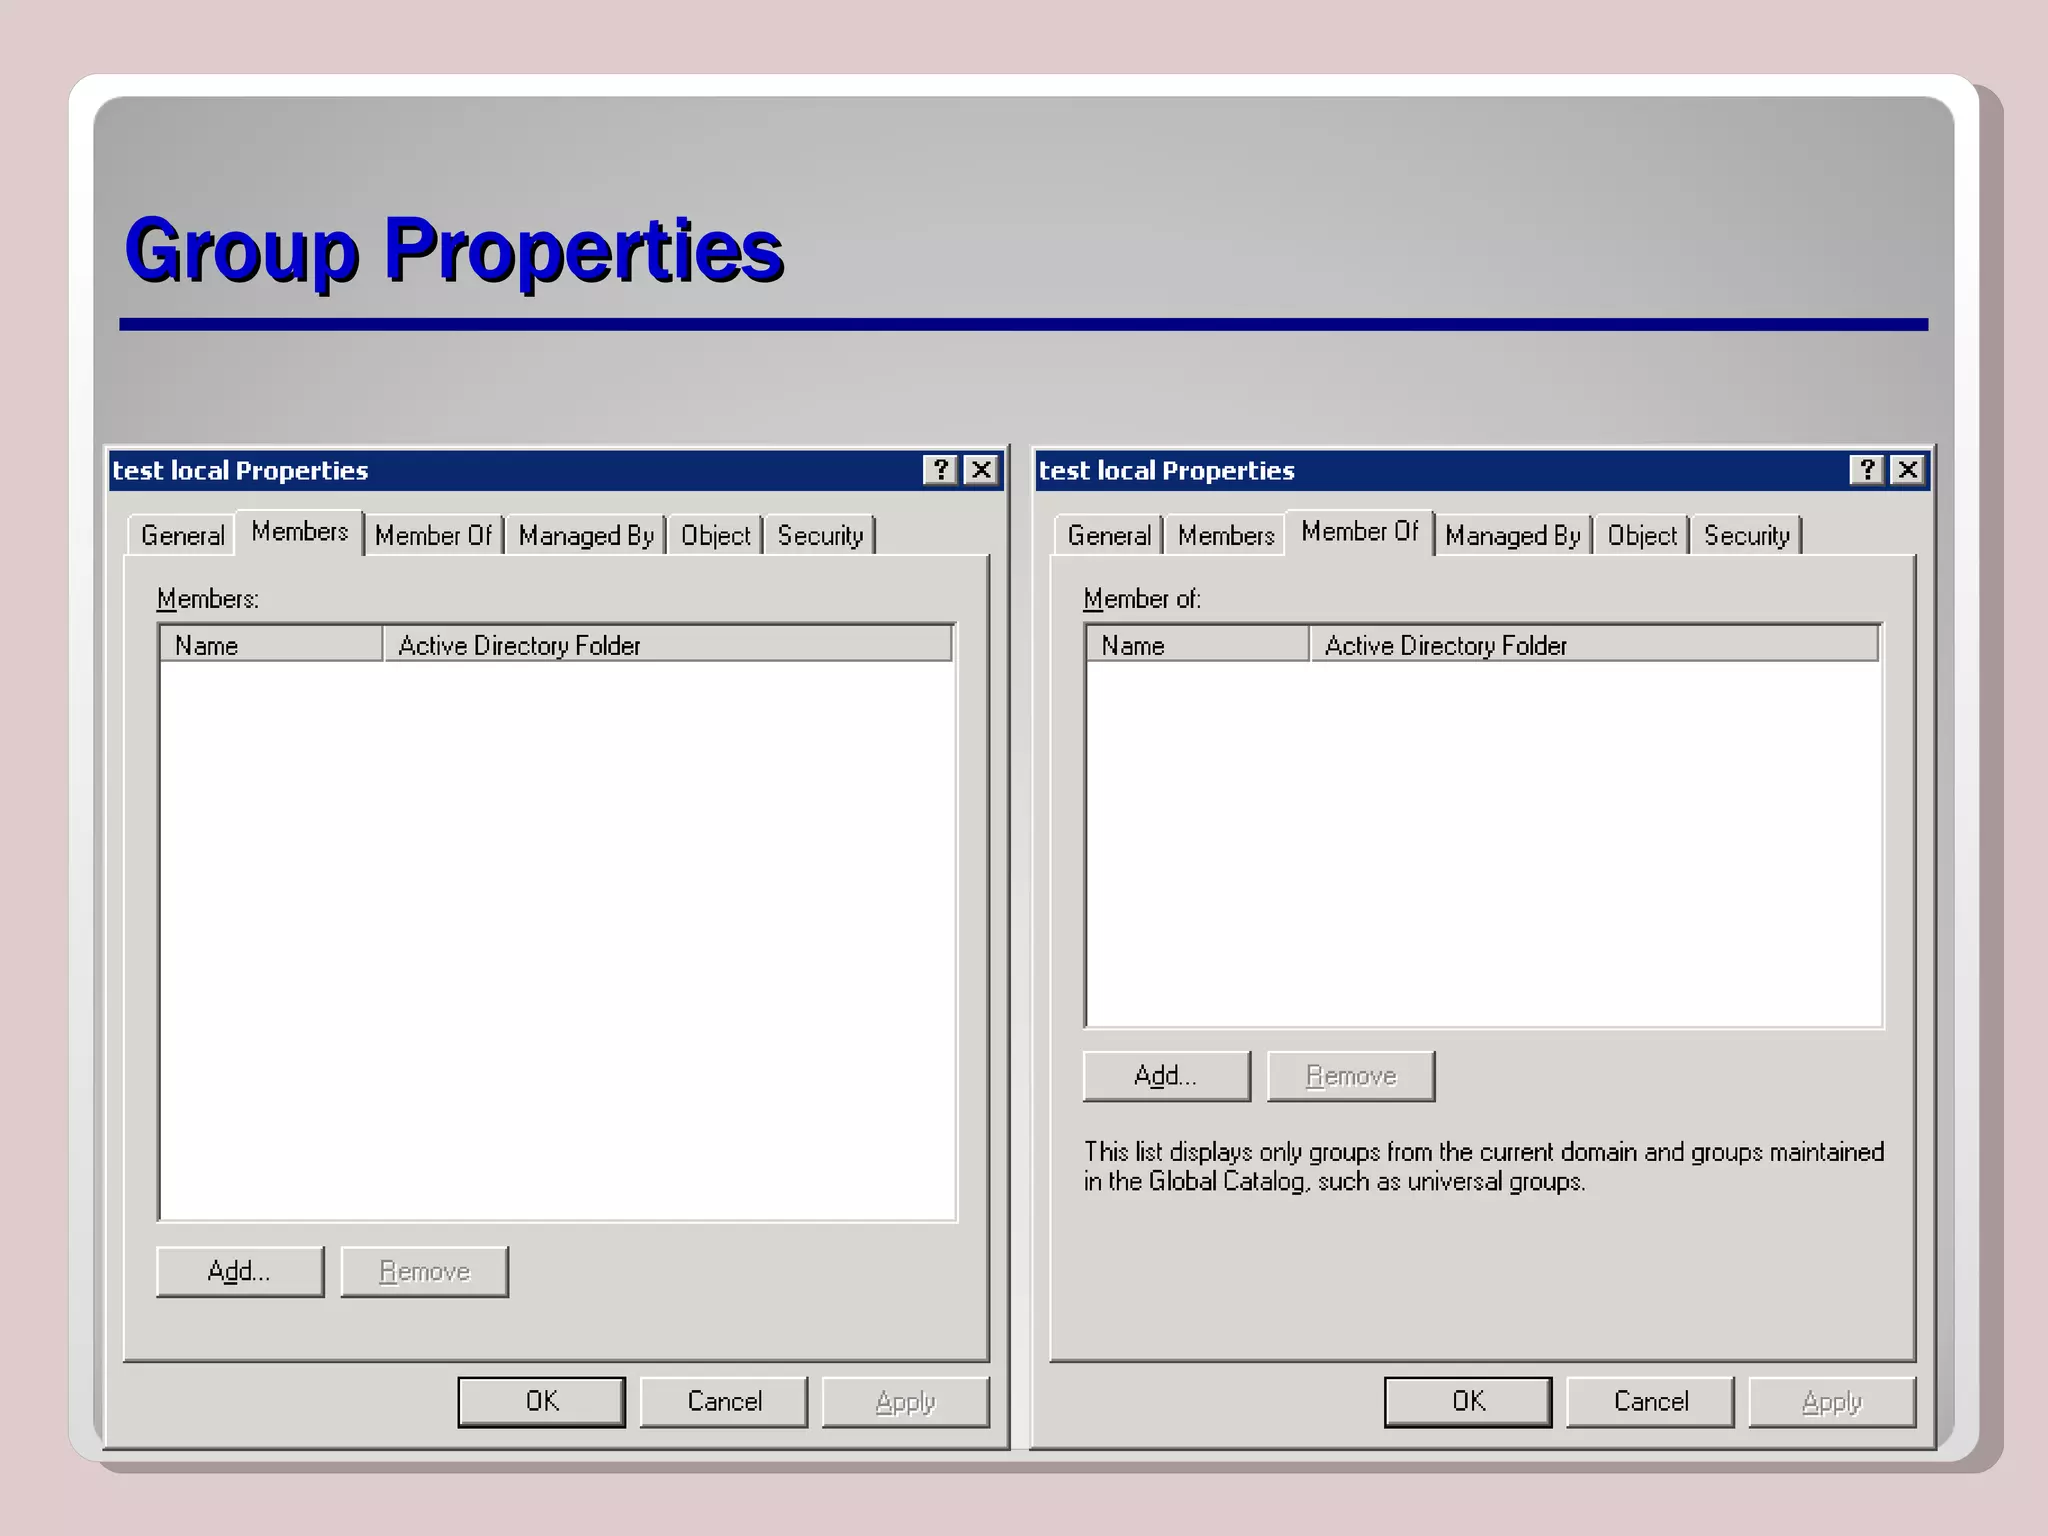Sort by Name column in Members list

tap(271, 645)
